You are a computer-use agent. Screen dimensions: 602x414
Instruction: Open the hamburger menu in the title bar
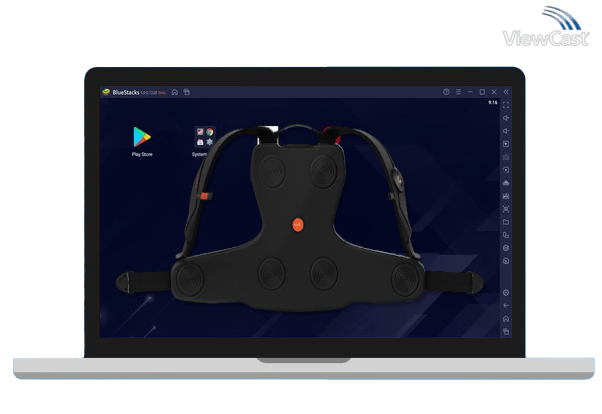(458, 92)
